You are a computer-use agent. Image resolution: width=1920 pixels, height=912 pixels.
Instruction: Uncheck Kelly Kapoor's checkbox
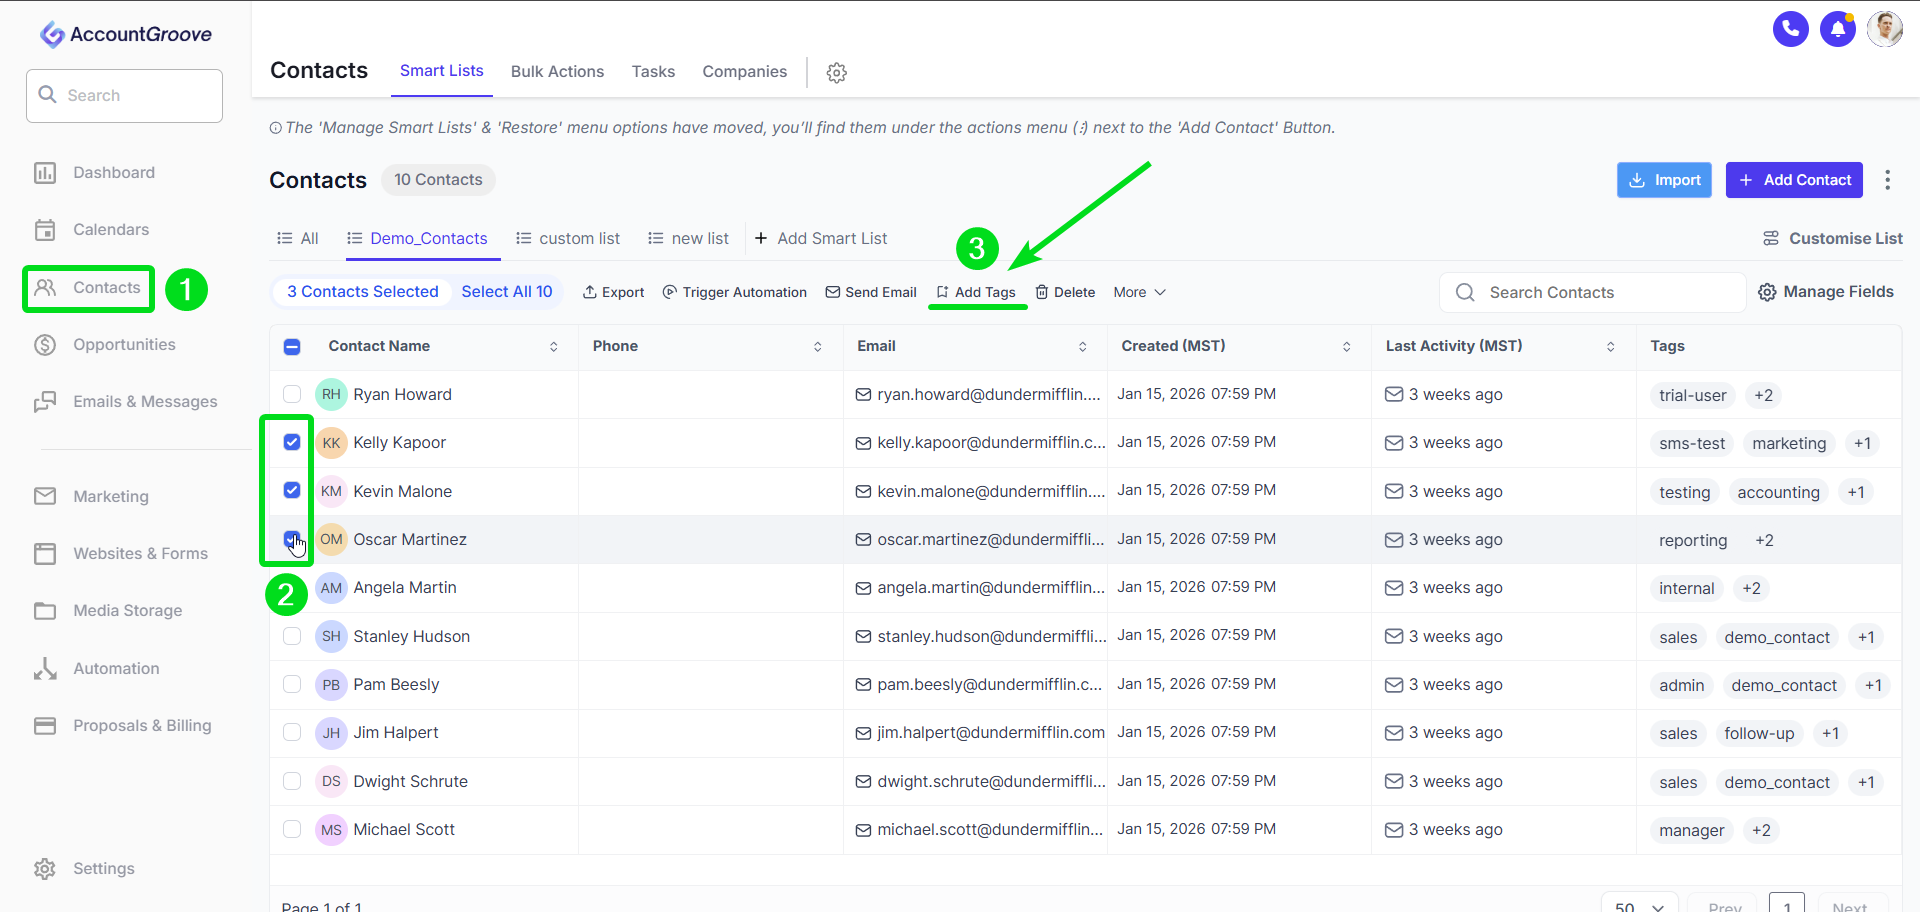click(x=292, y=442)
